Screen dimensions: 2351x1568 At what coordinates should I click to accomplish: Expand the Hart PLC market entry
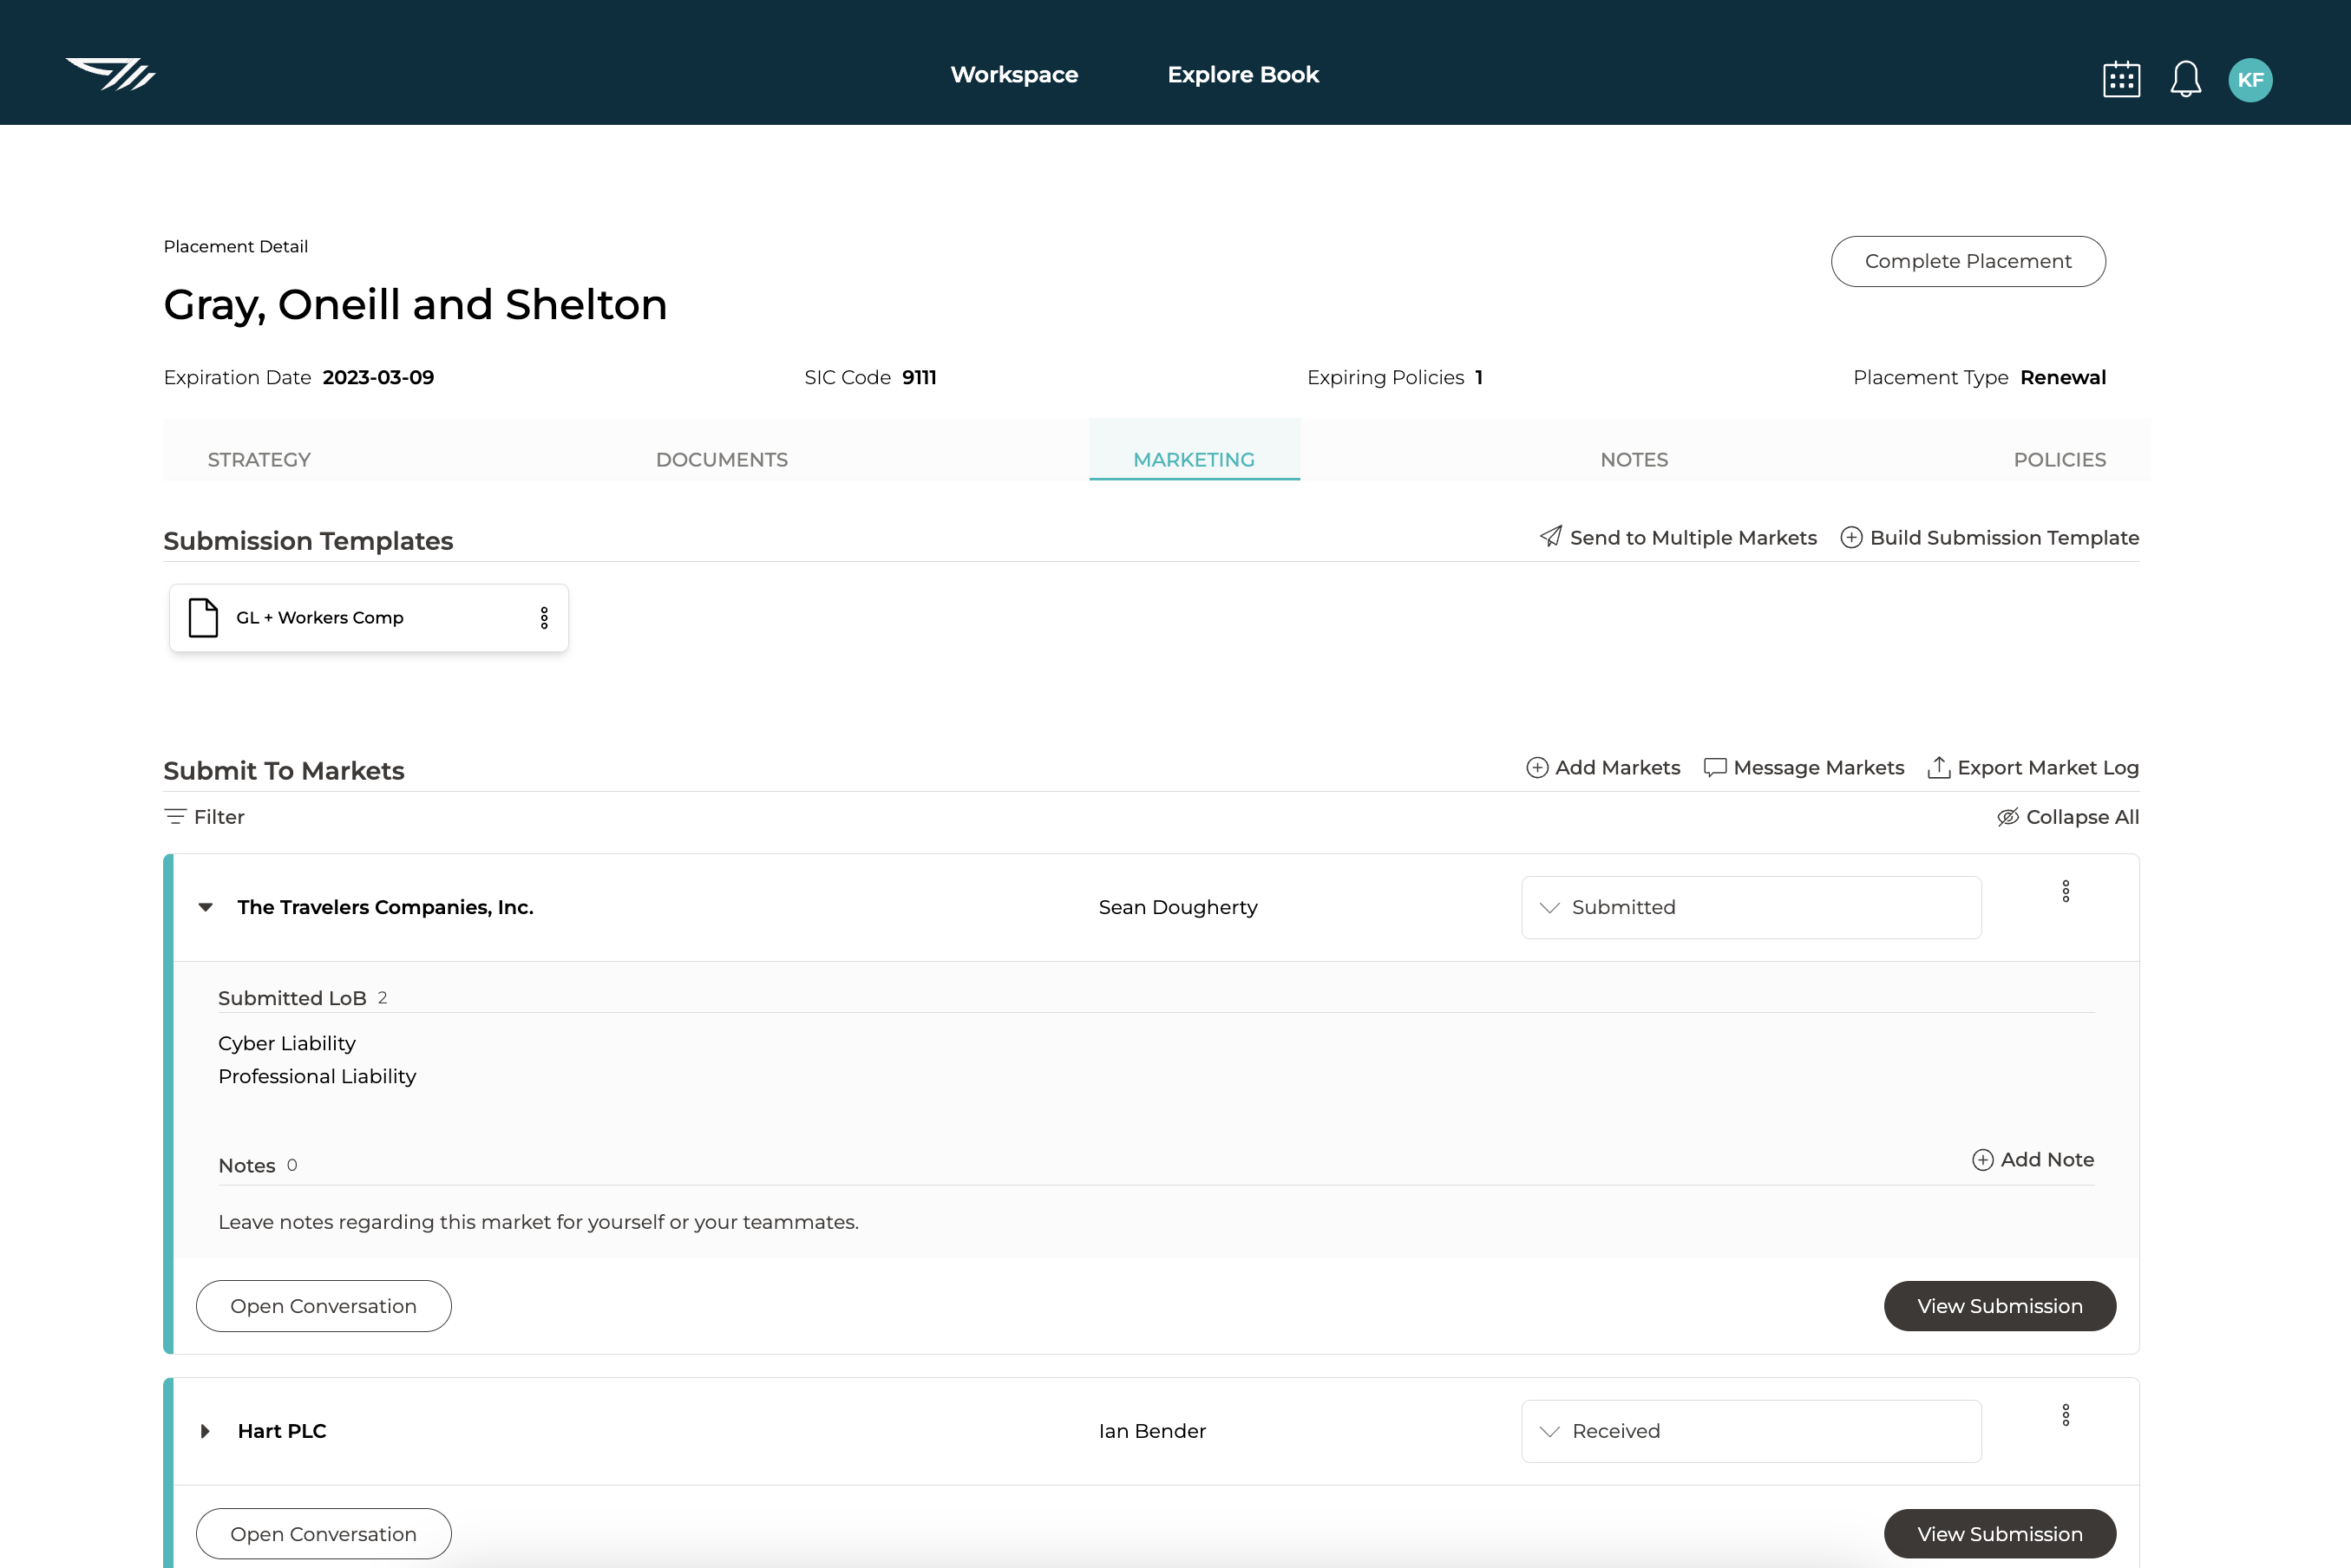click(206, 1432)
